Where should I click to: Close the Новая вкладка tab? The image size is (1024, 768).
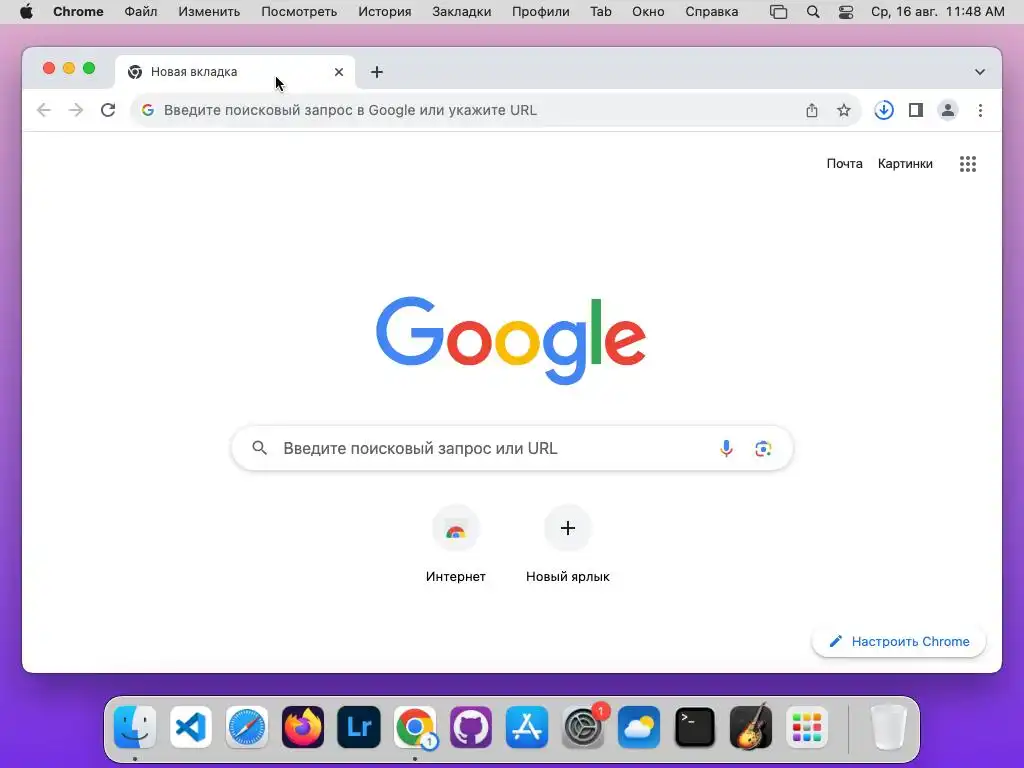click(x=339, y=72)
